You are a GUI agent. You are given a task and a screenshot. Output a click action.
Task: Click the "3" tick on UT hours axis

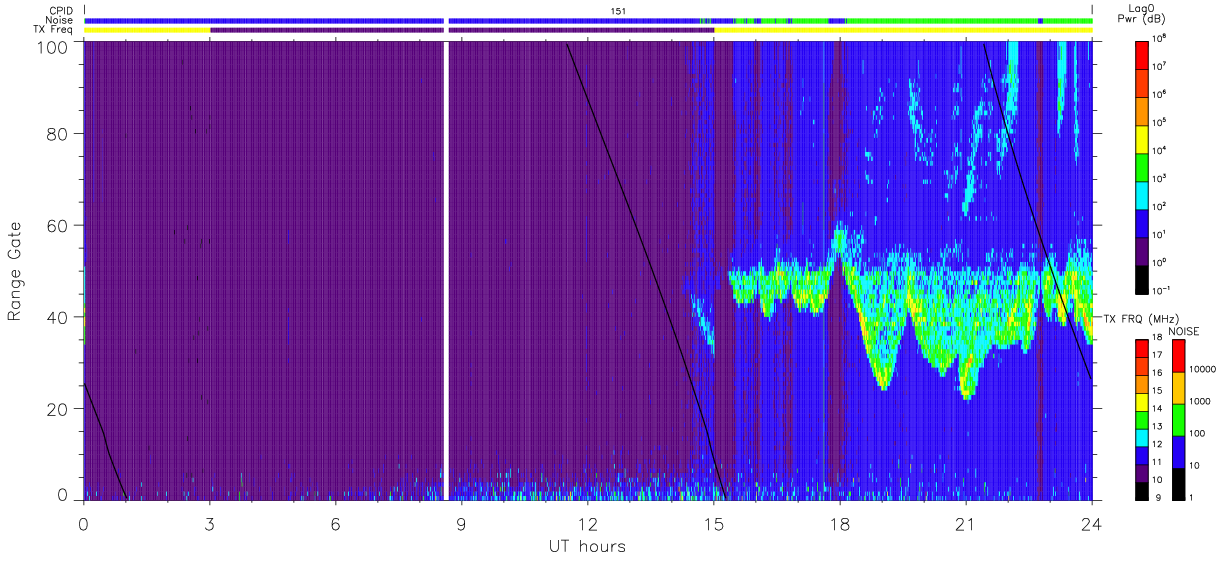click(x=210, y=523)
